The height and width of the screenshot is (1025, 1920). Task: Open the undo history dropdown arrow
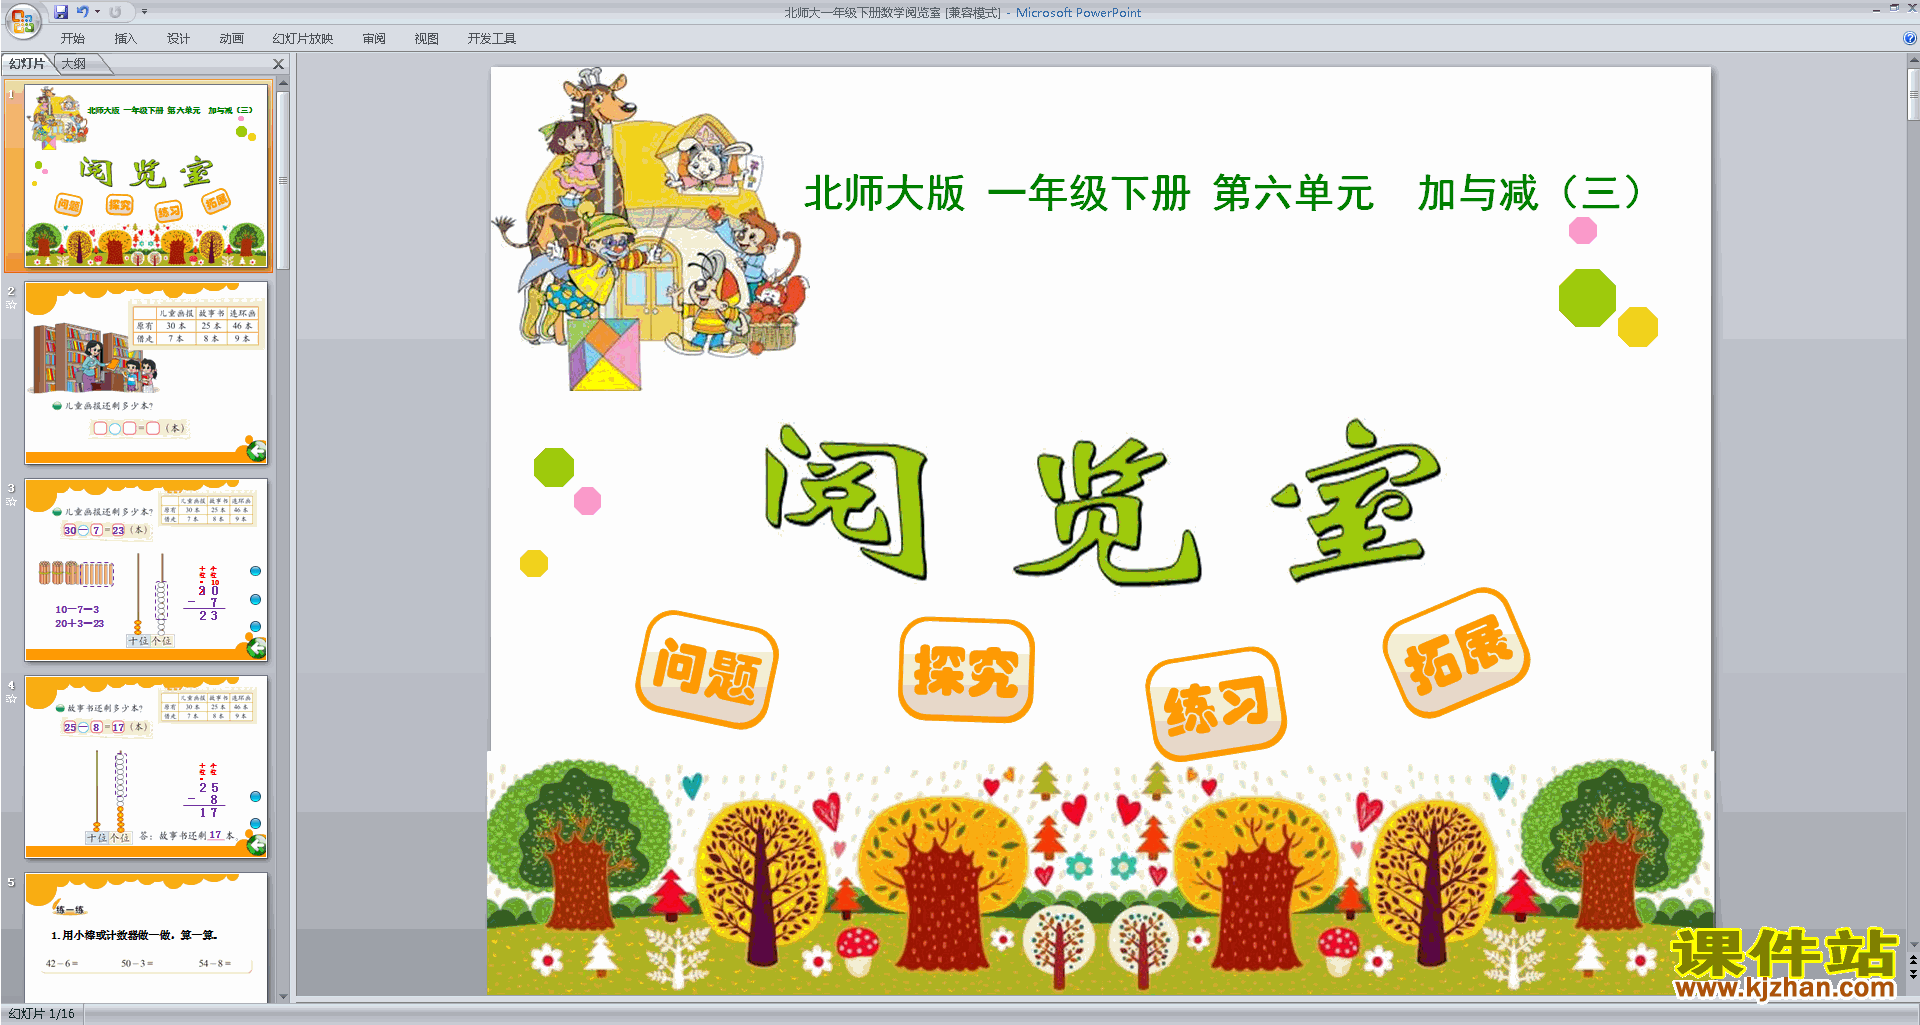tap(97, 12)
